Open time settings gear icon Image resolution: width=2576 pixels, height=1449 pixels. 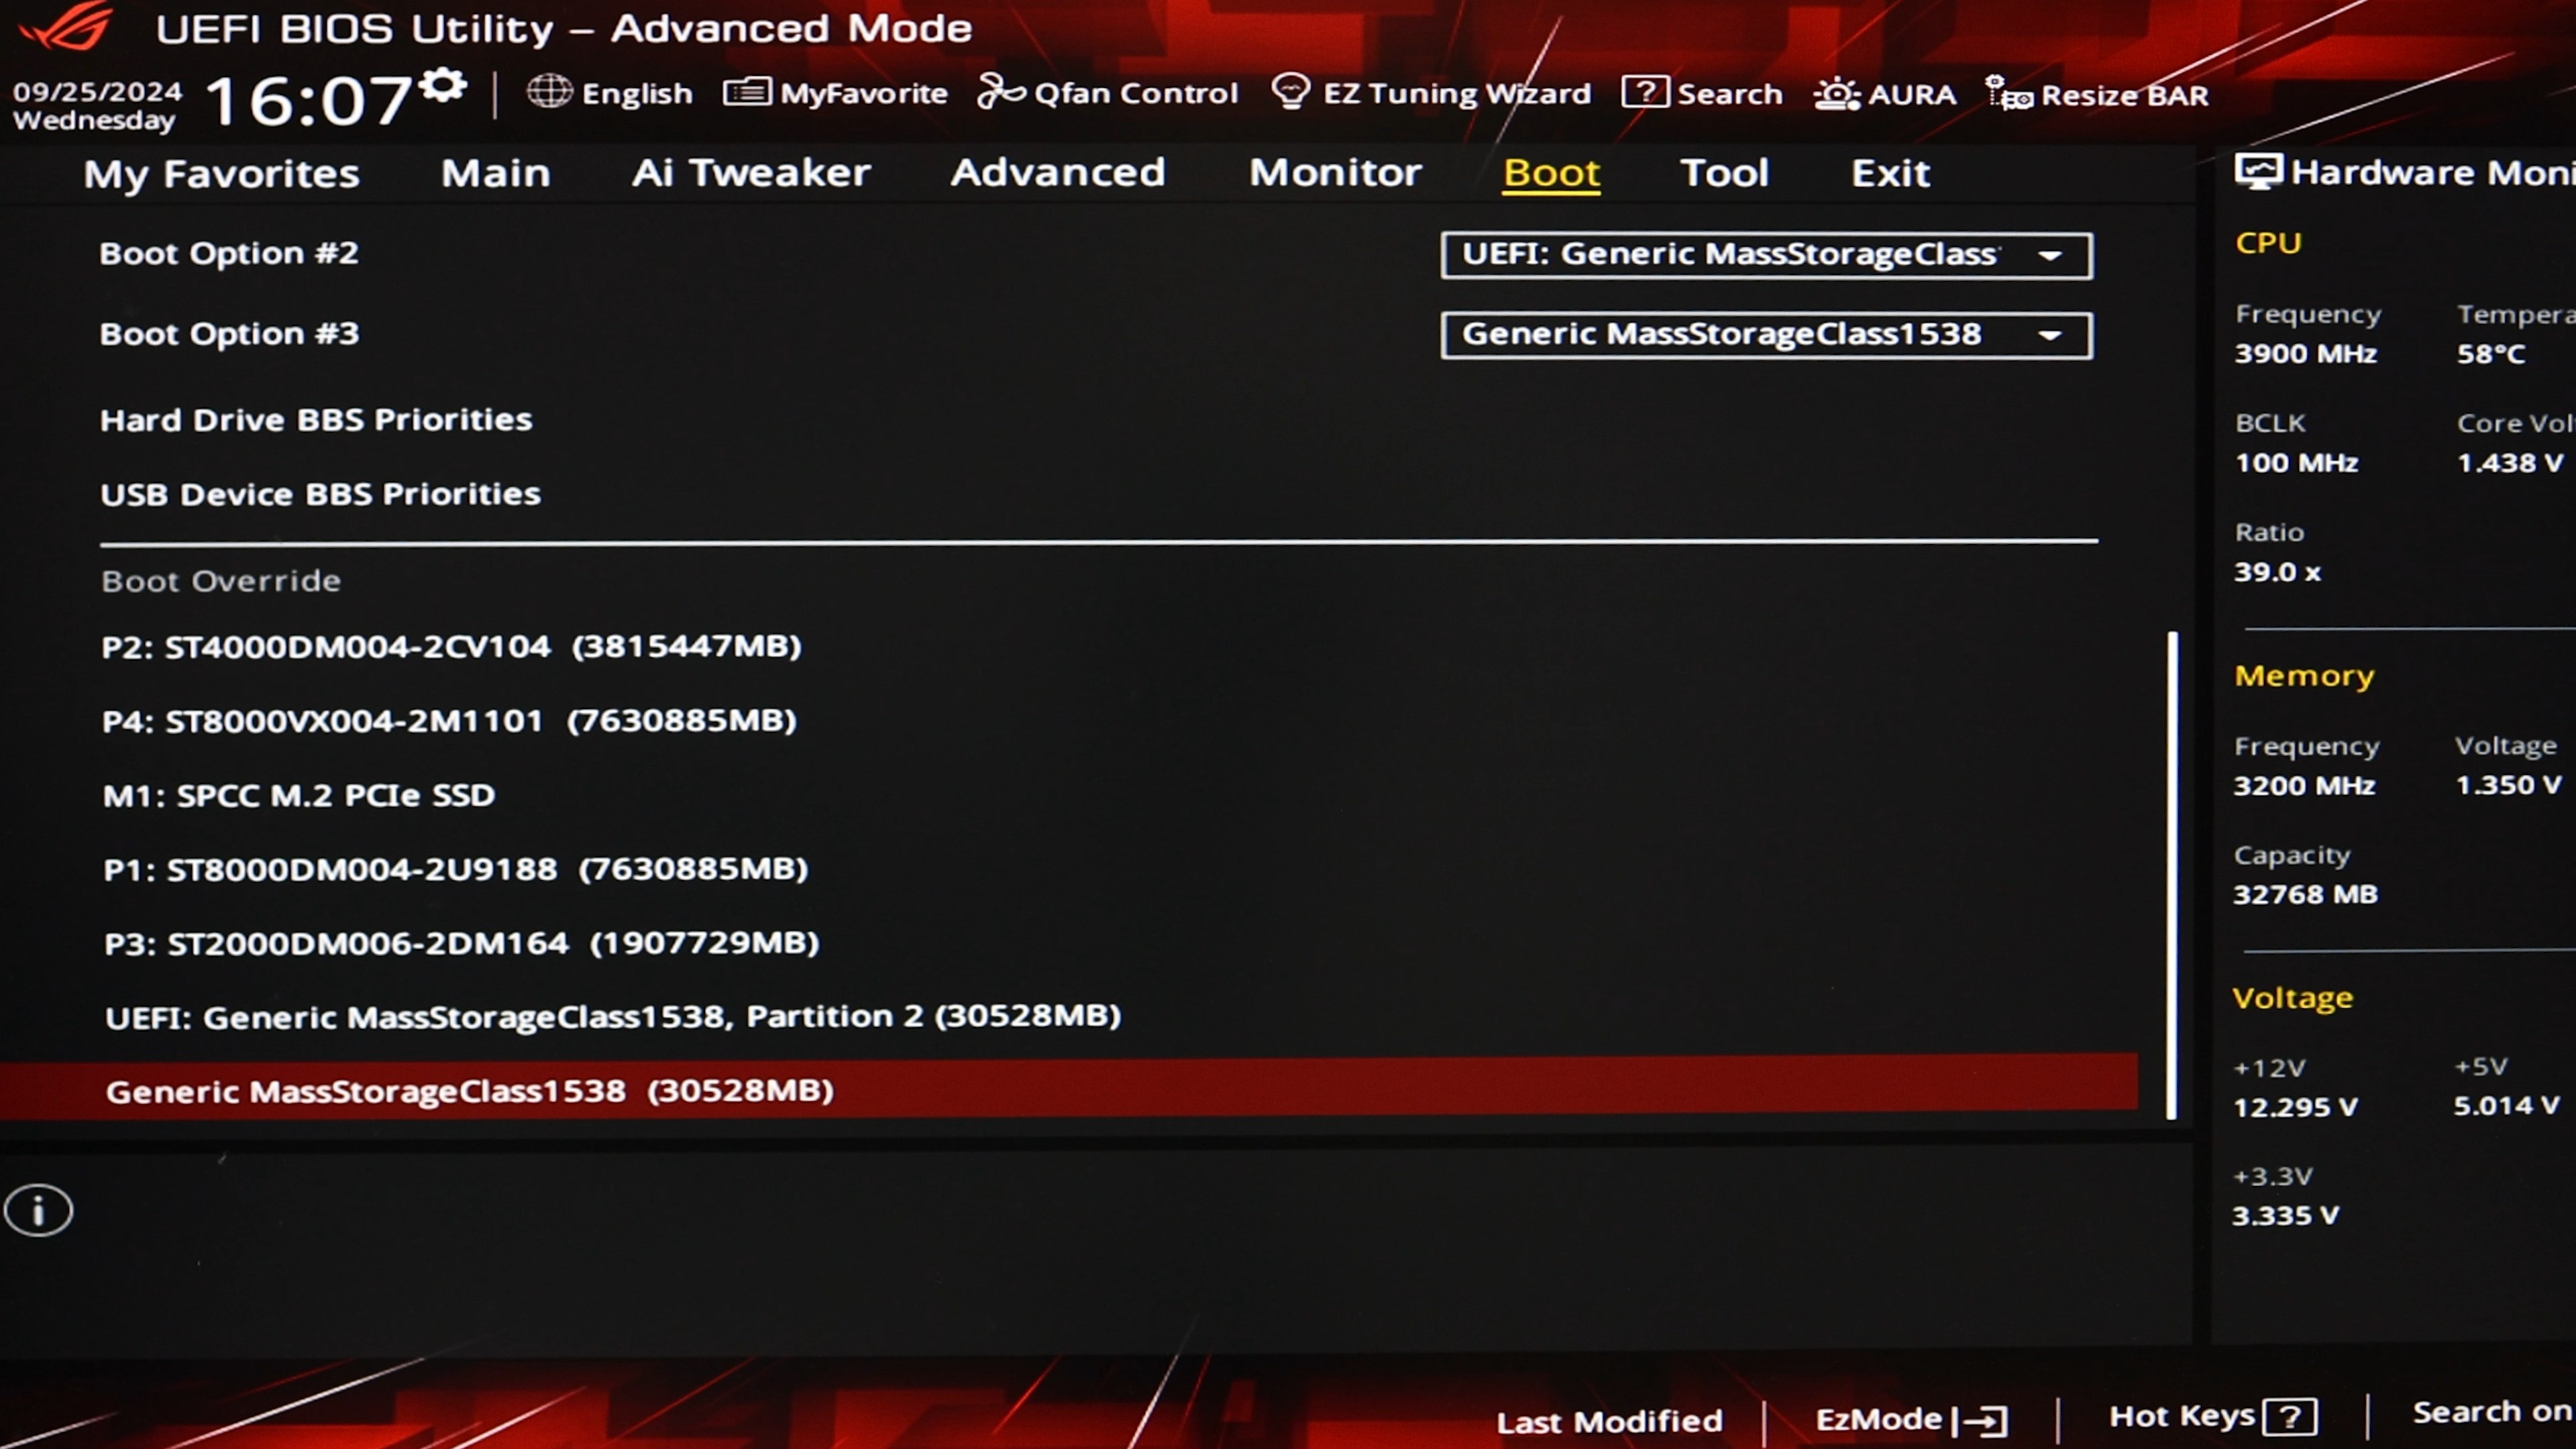tap(442, 85)
